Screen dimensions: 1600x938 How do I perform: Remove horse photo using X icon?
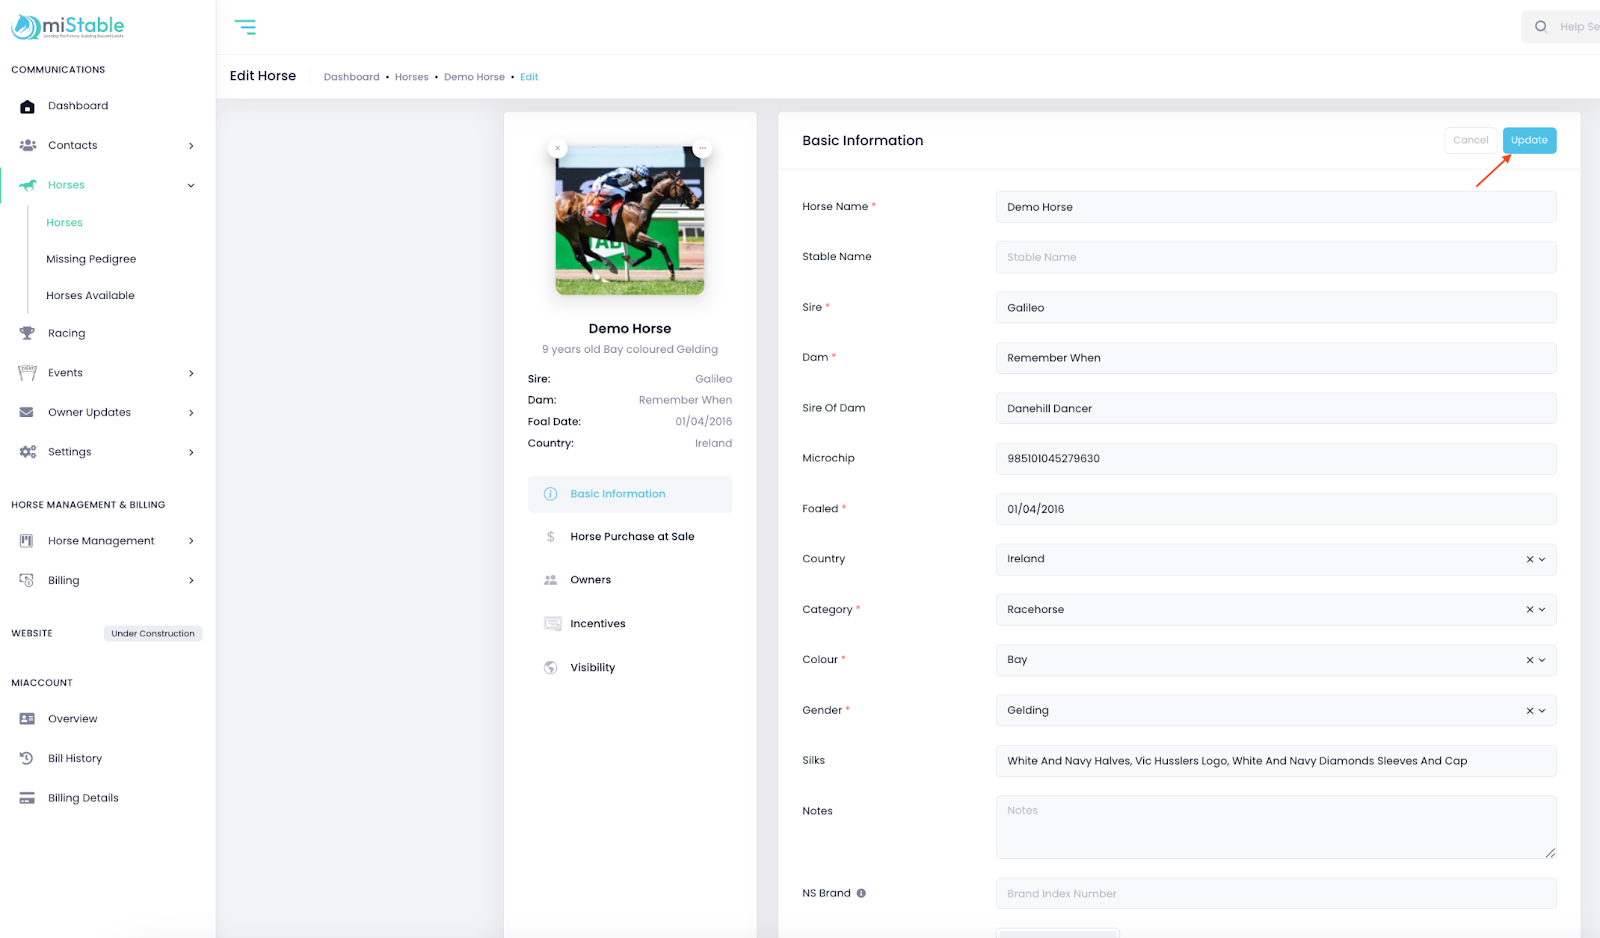click(557, 148)
